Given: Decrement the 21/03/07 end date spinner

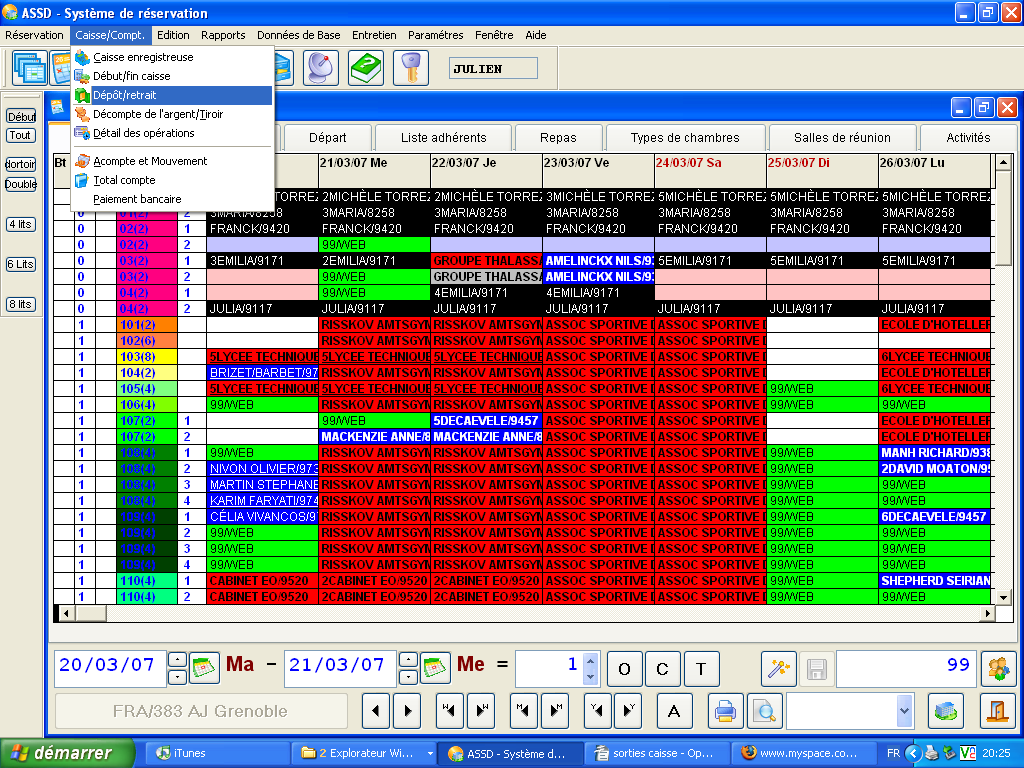Looking at the screenshot, I should coord(408,677).
